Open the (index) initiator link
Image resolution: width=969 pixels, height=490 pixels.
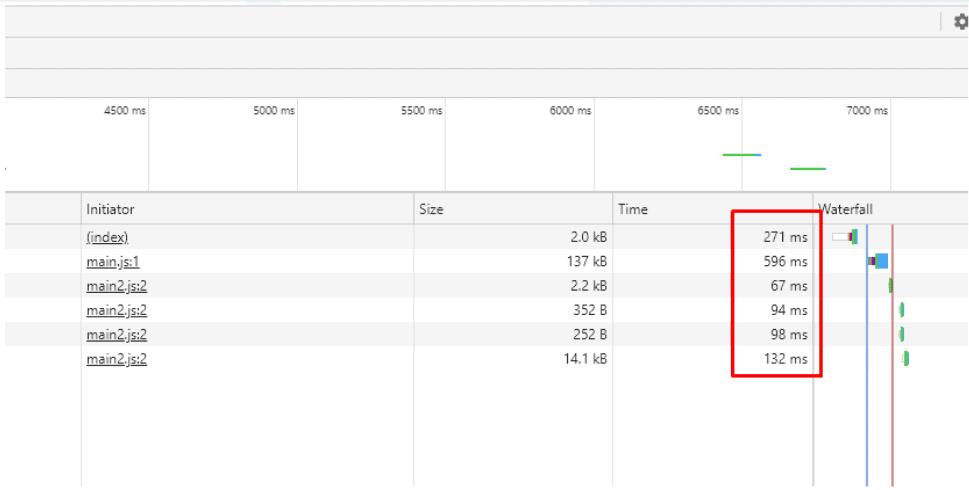pyautogui.click(x=107, y=237)
